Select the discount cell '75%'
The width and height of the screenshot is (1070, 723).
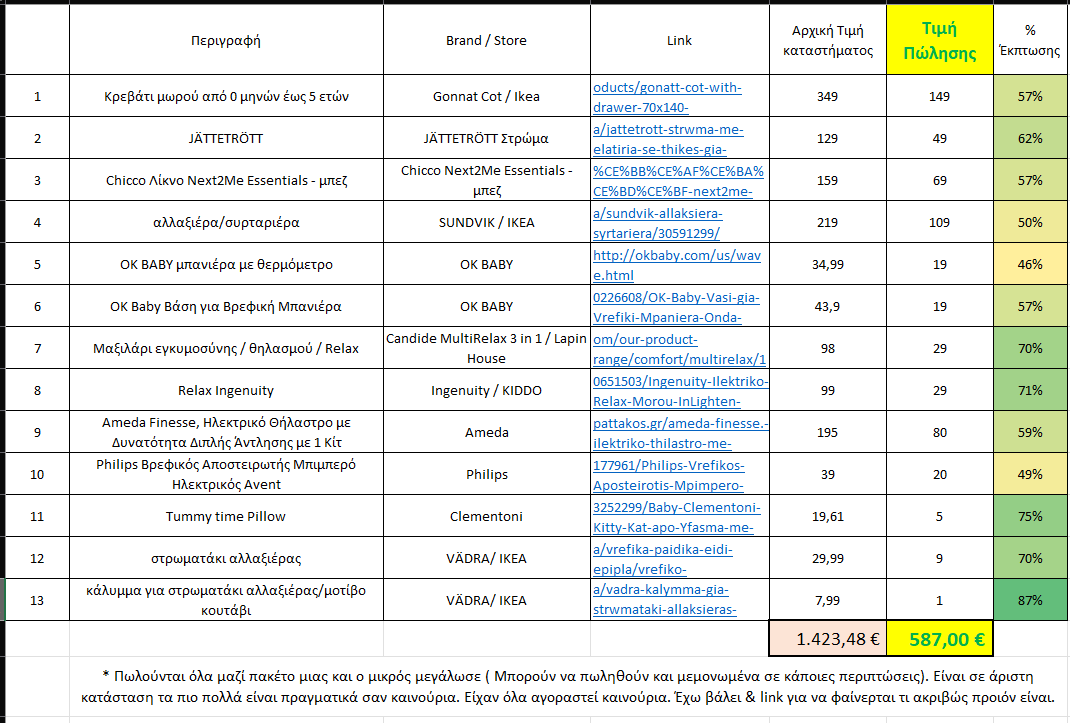1030,516
